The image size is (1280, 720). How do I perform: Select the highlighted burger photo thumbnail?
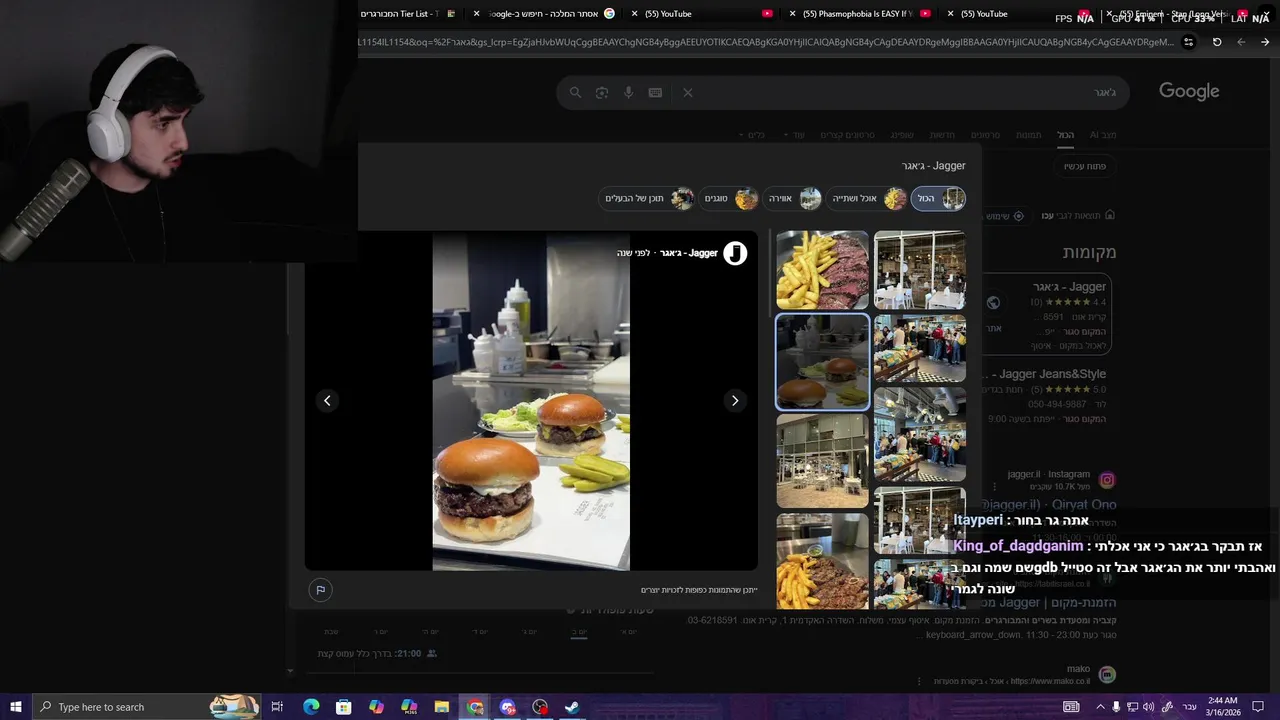coord(822,362)
